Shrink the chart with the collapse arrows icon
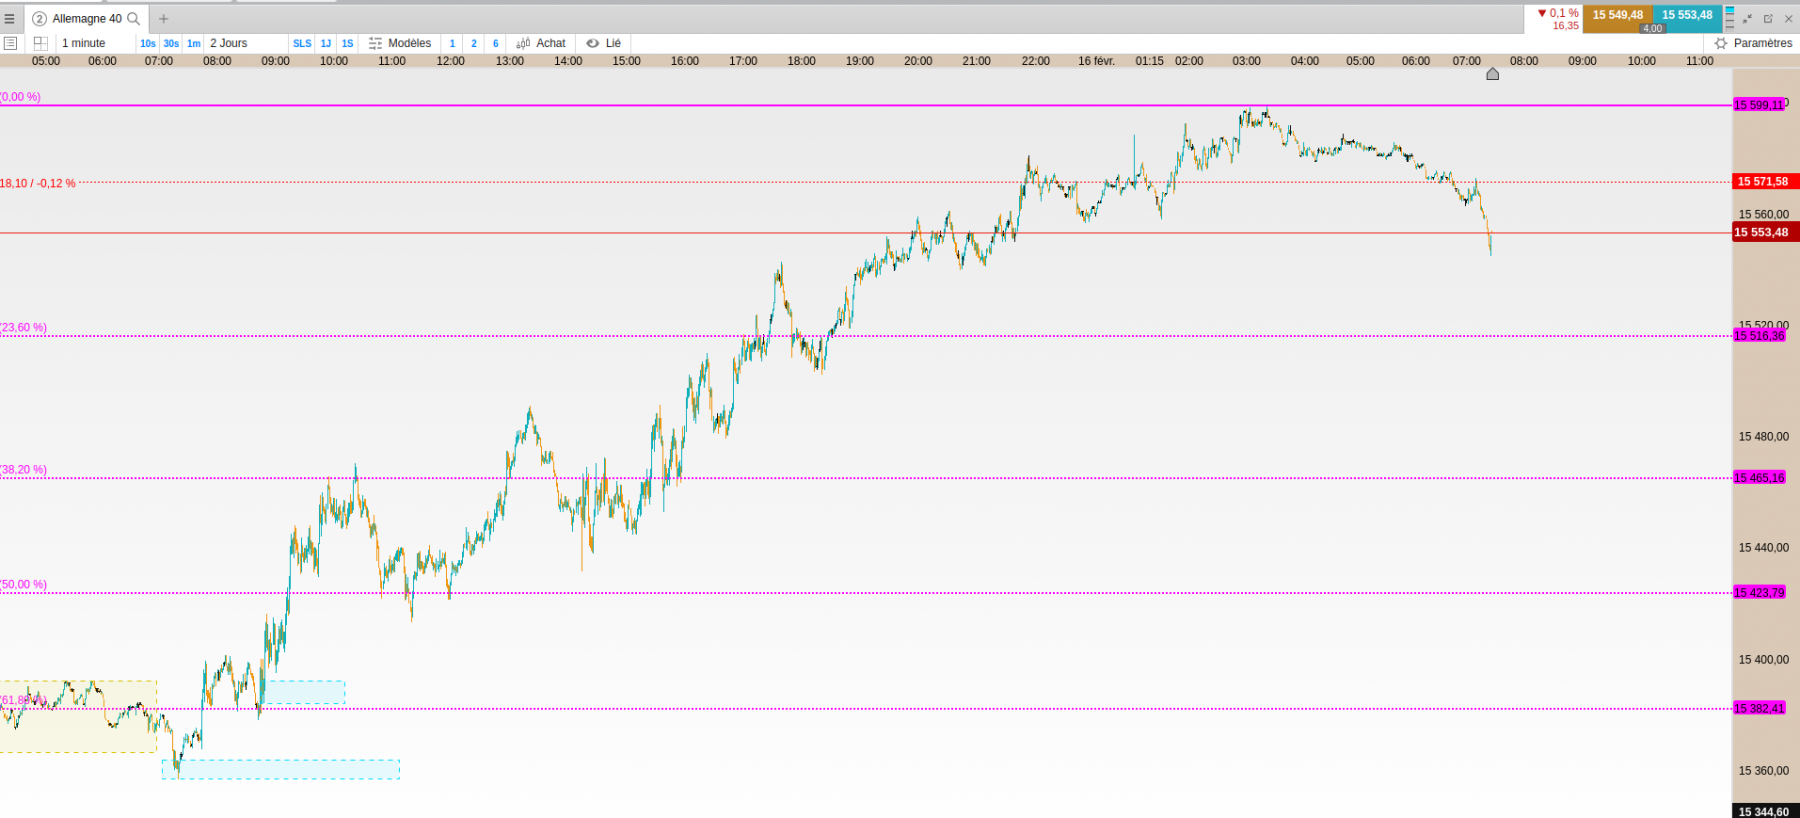Viewport: 1800px width, 818px height. (1747, 19)
